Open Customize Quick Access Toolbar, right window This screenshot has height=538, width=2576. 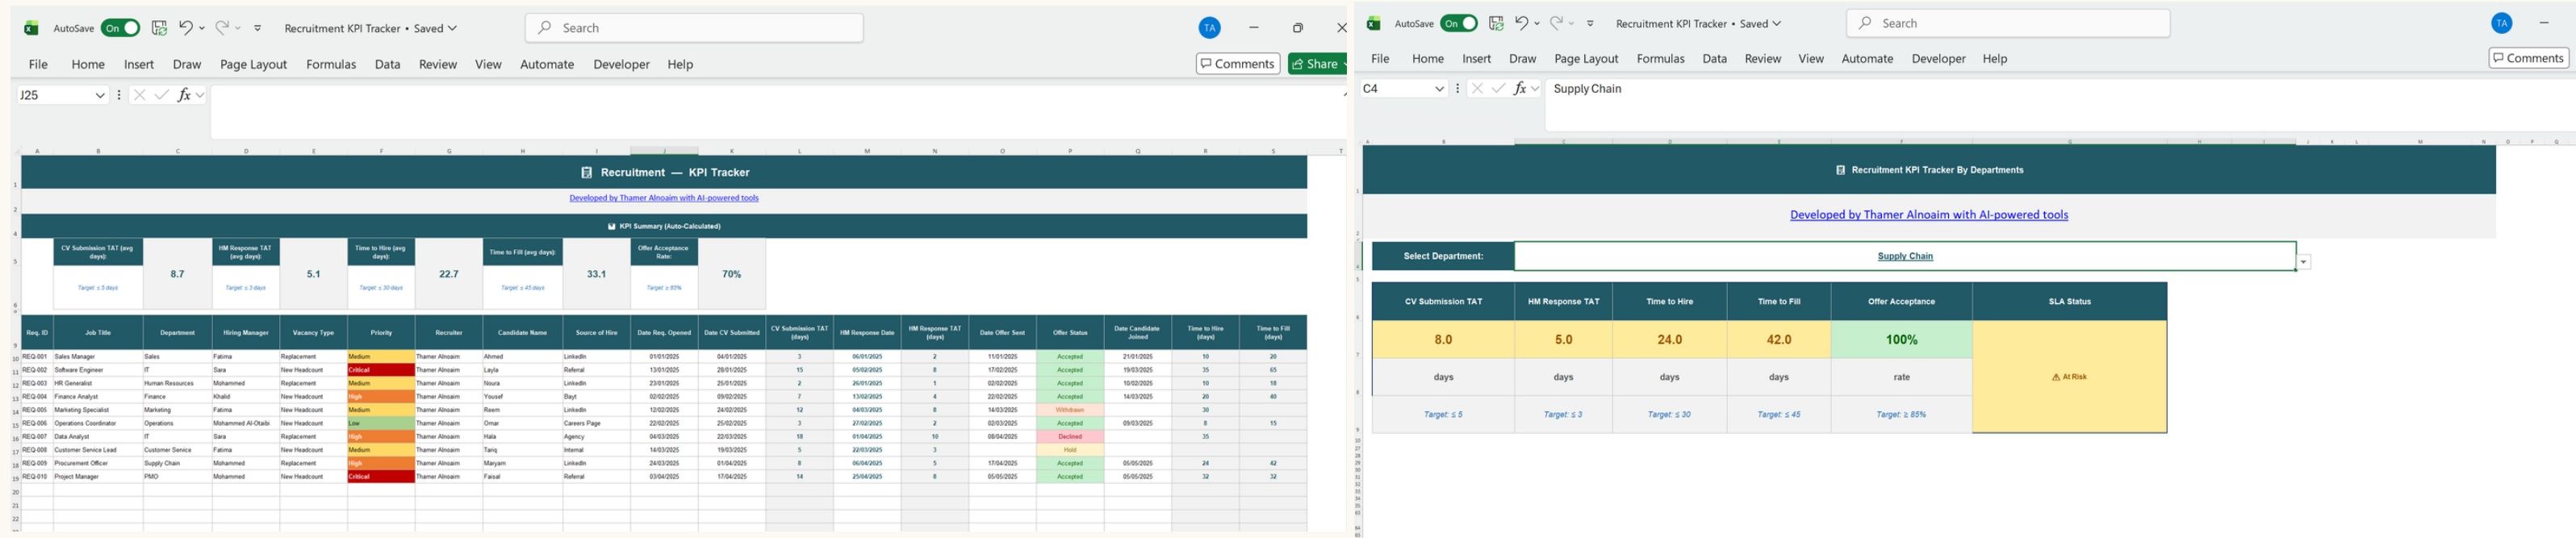1590,23
